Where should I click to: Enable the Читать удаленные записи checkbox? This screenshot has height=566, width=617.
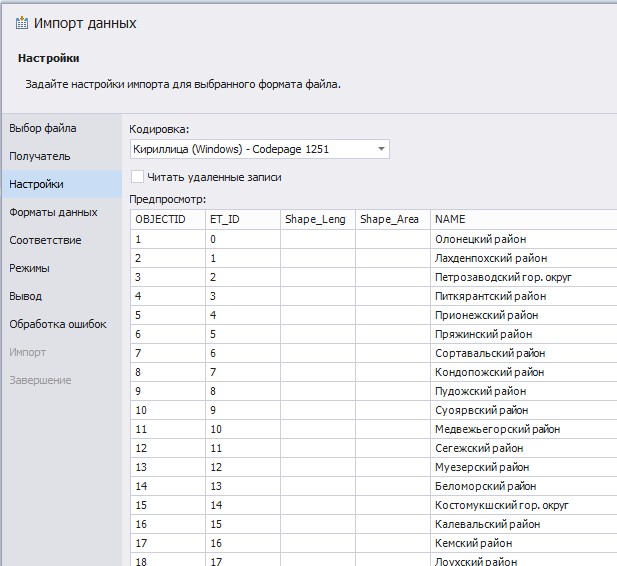point(138,177)
